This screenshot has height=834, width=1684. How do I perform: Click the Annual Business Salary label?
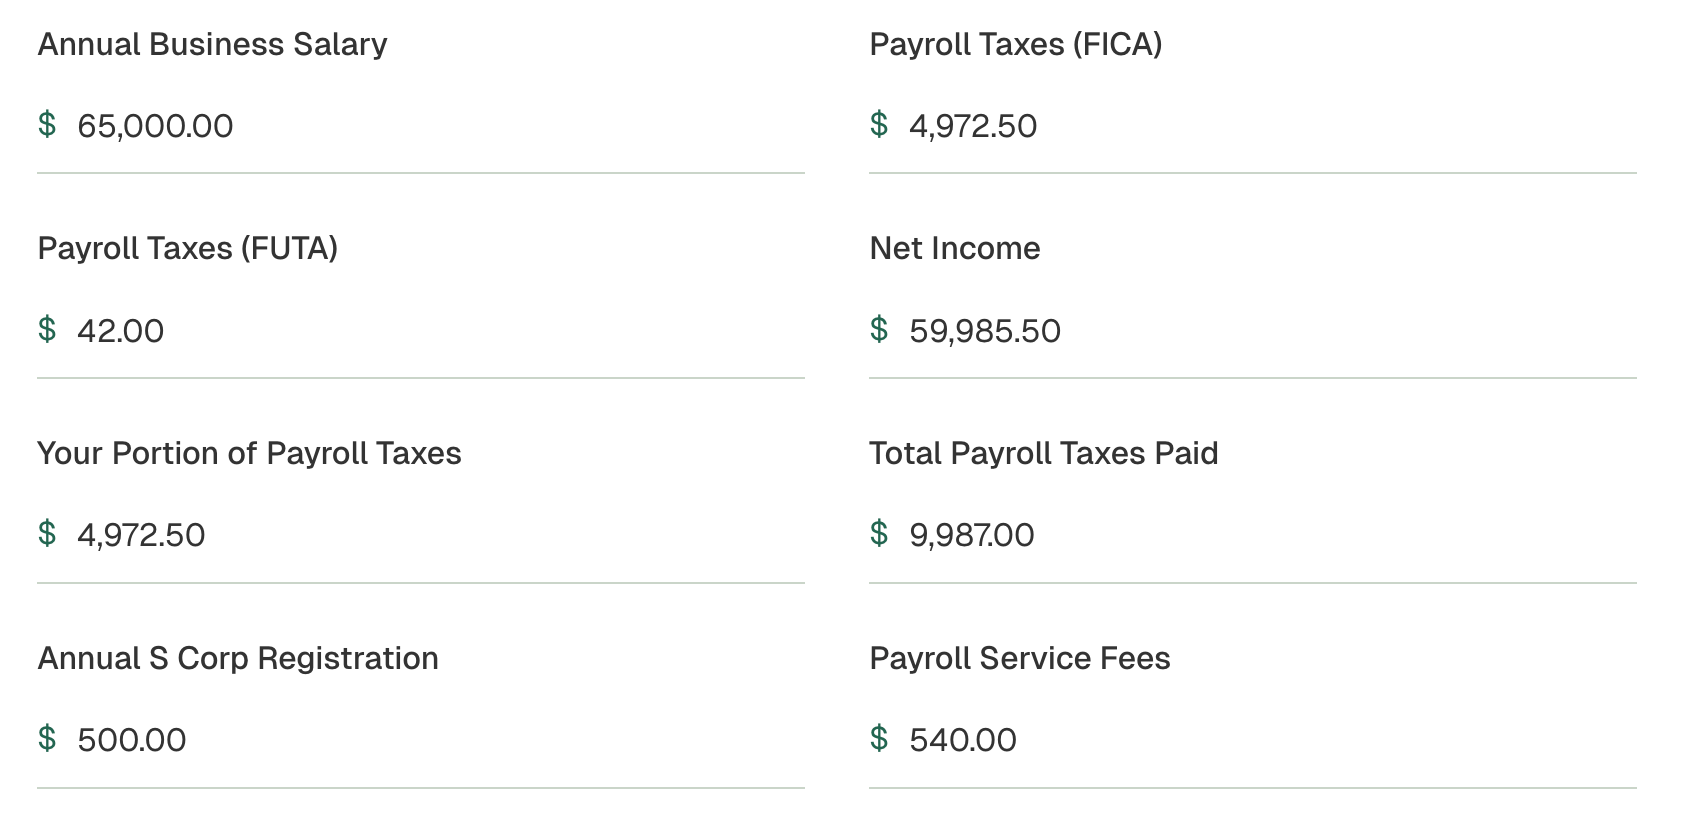tap(212, 44)
